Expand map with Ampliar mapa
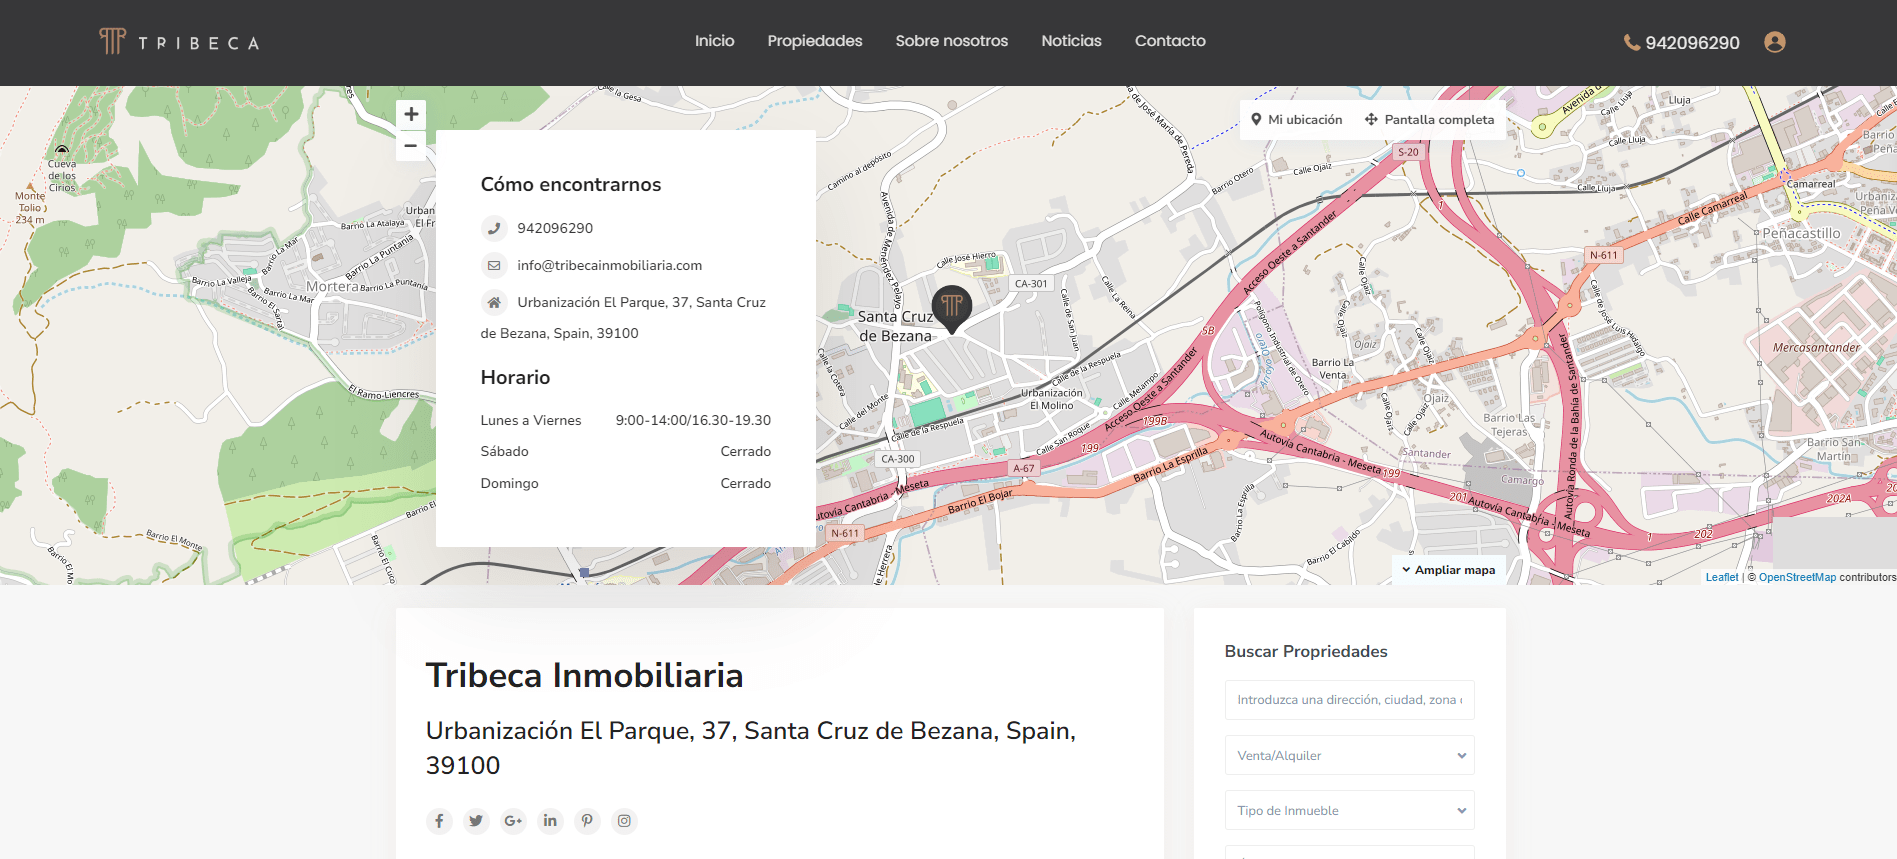The image size is (1897, 859). tap(1449, 570)
